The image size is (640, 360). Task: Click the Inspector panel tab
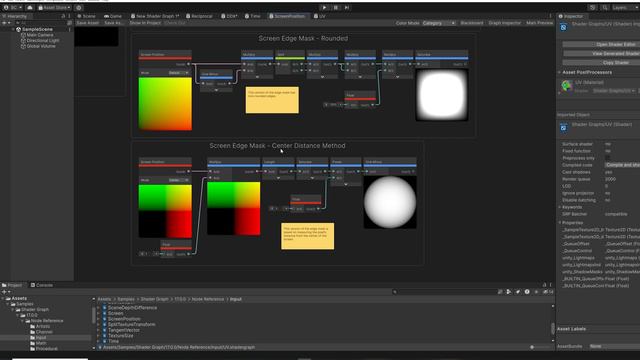pyautogui.click(x=571, y=16)
